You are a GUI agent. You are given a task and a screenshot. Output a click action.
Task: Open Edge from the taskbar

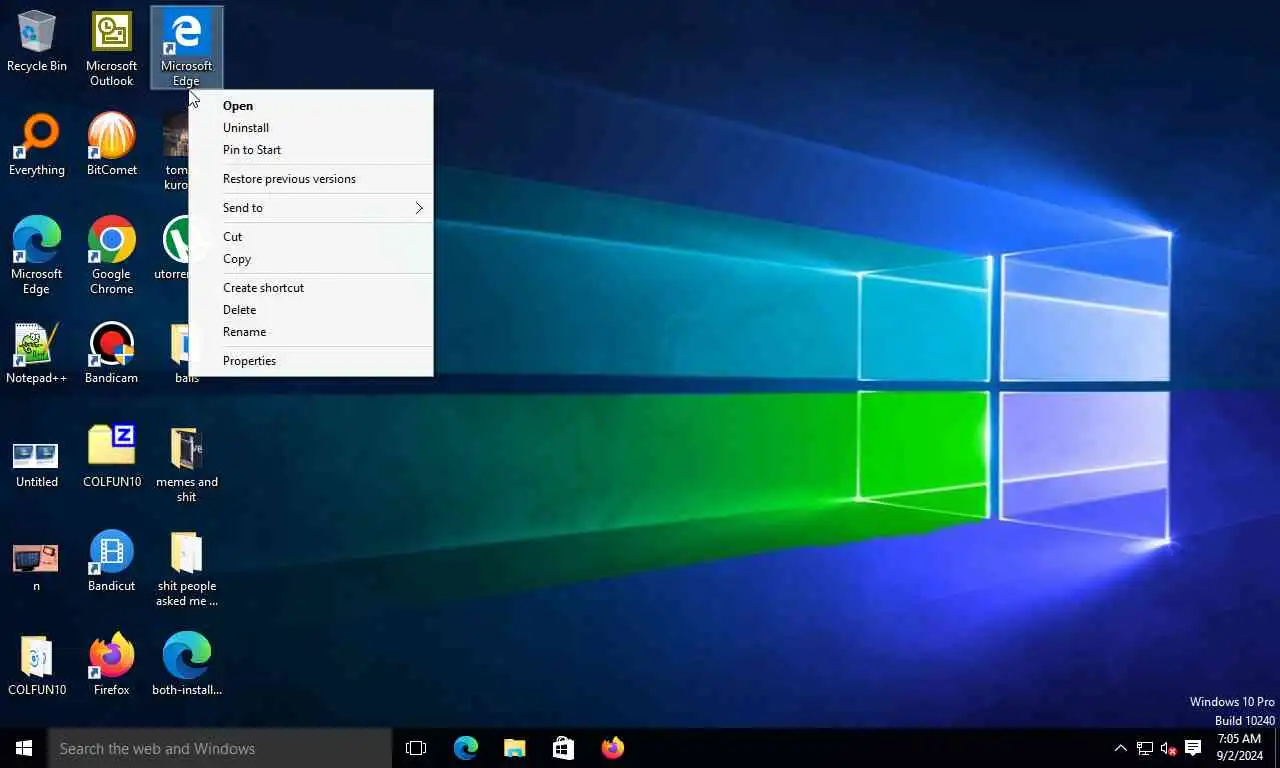pos(465,748)
